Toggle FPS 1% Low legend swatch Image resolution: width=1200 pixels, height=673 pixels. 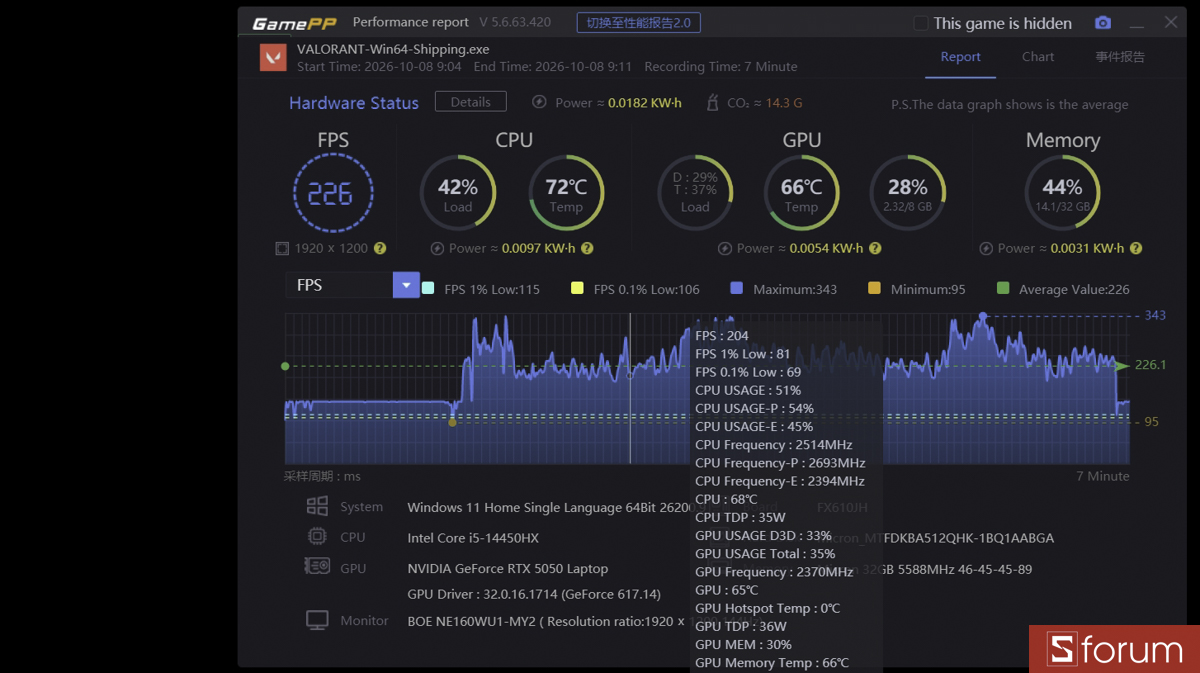(428, 288)
